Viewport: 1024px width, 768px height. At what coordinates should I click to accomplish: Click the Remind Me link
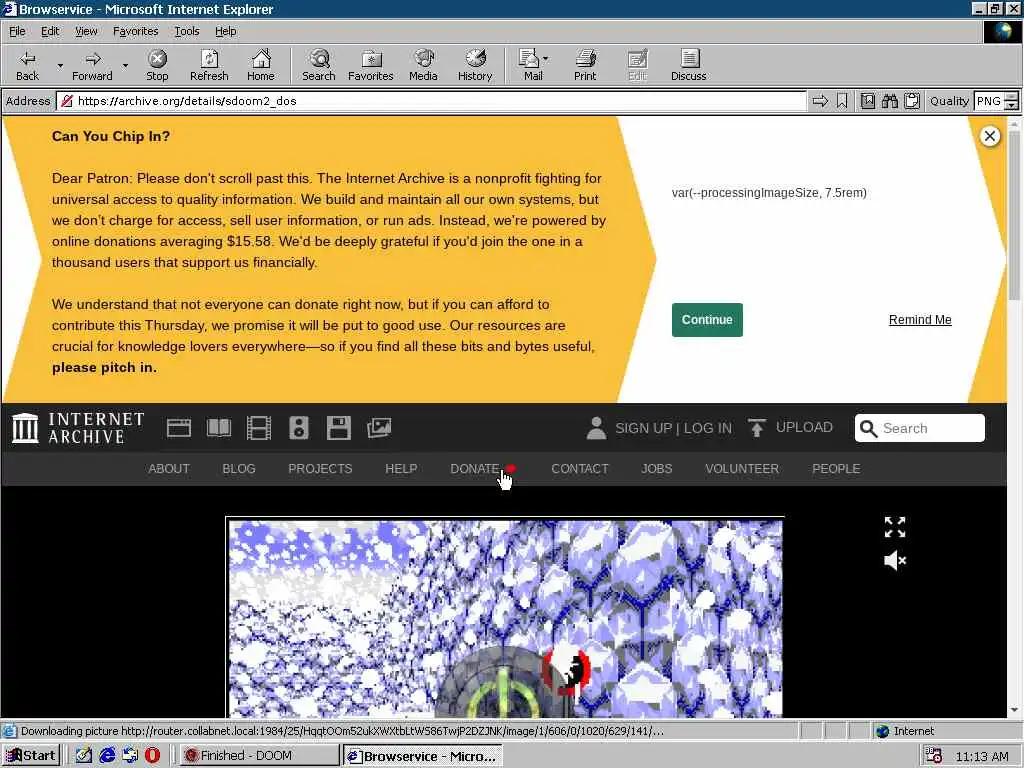[920, 320]
